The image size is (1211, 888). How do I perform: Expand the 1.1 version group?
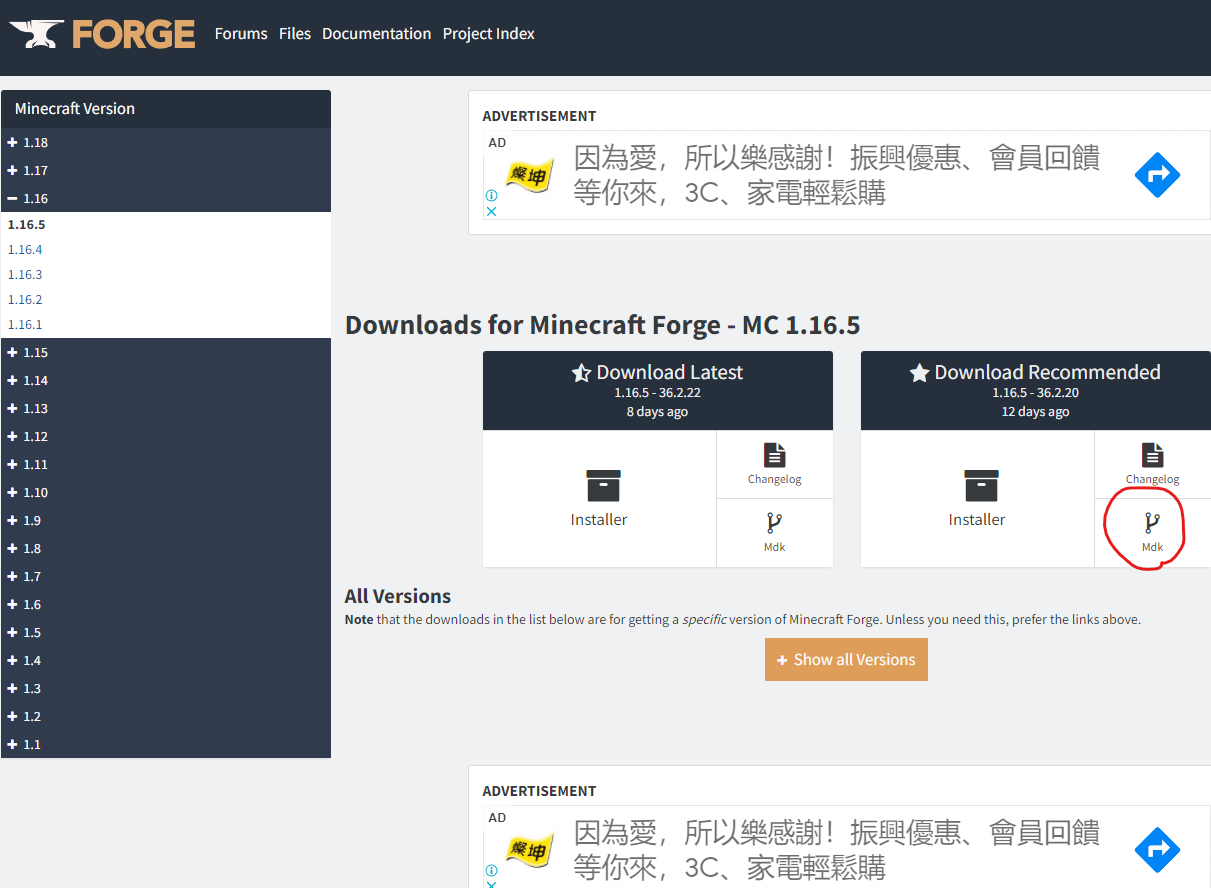click(x=166, y=744)
